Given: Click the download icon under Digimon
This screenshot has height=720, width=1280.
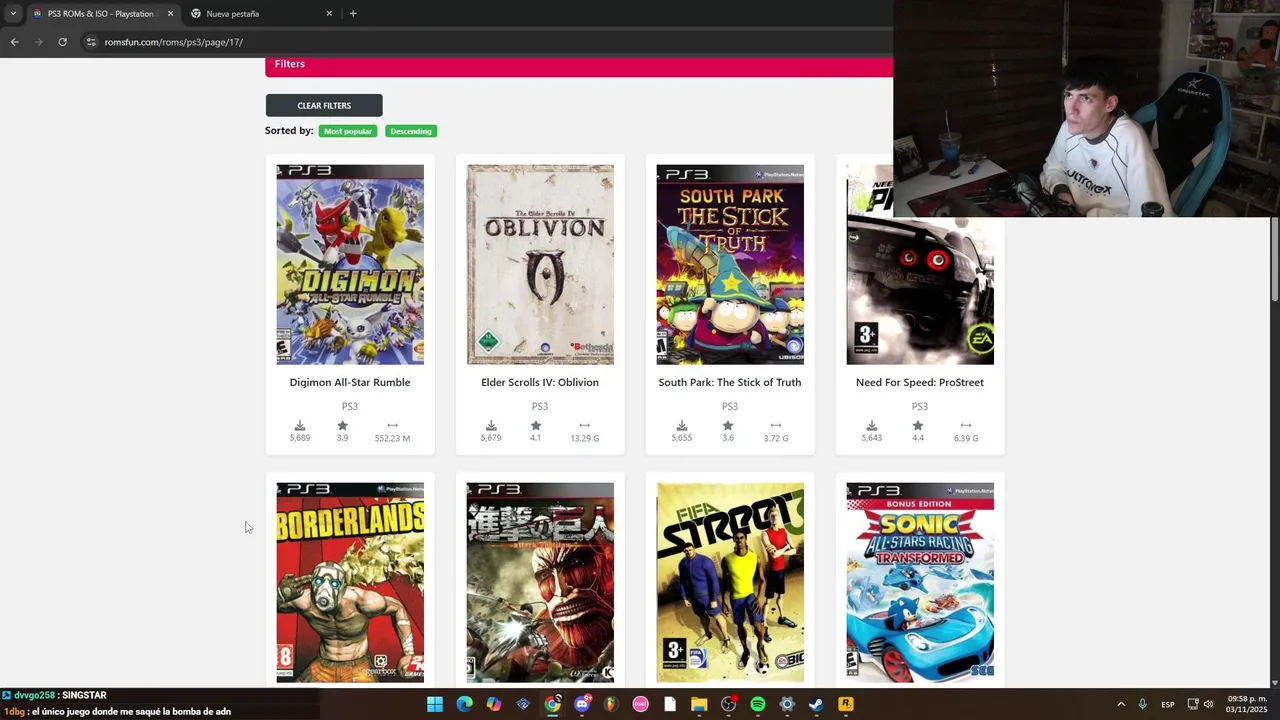Looking at the screenshot, I should (300, 426).
